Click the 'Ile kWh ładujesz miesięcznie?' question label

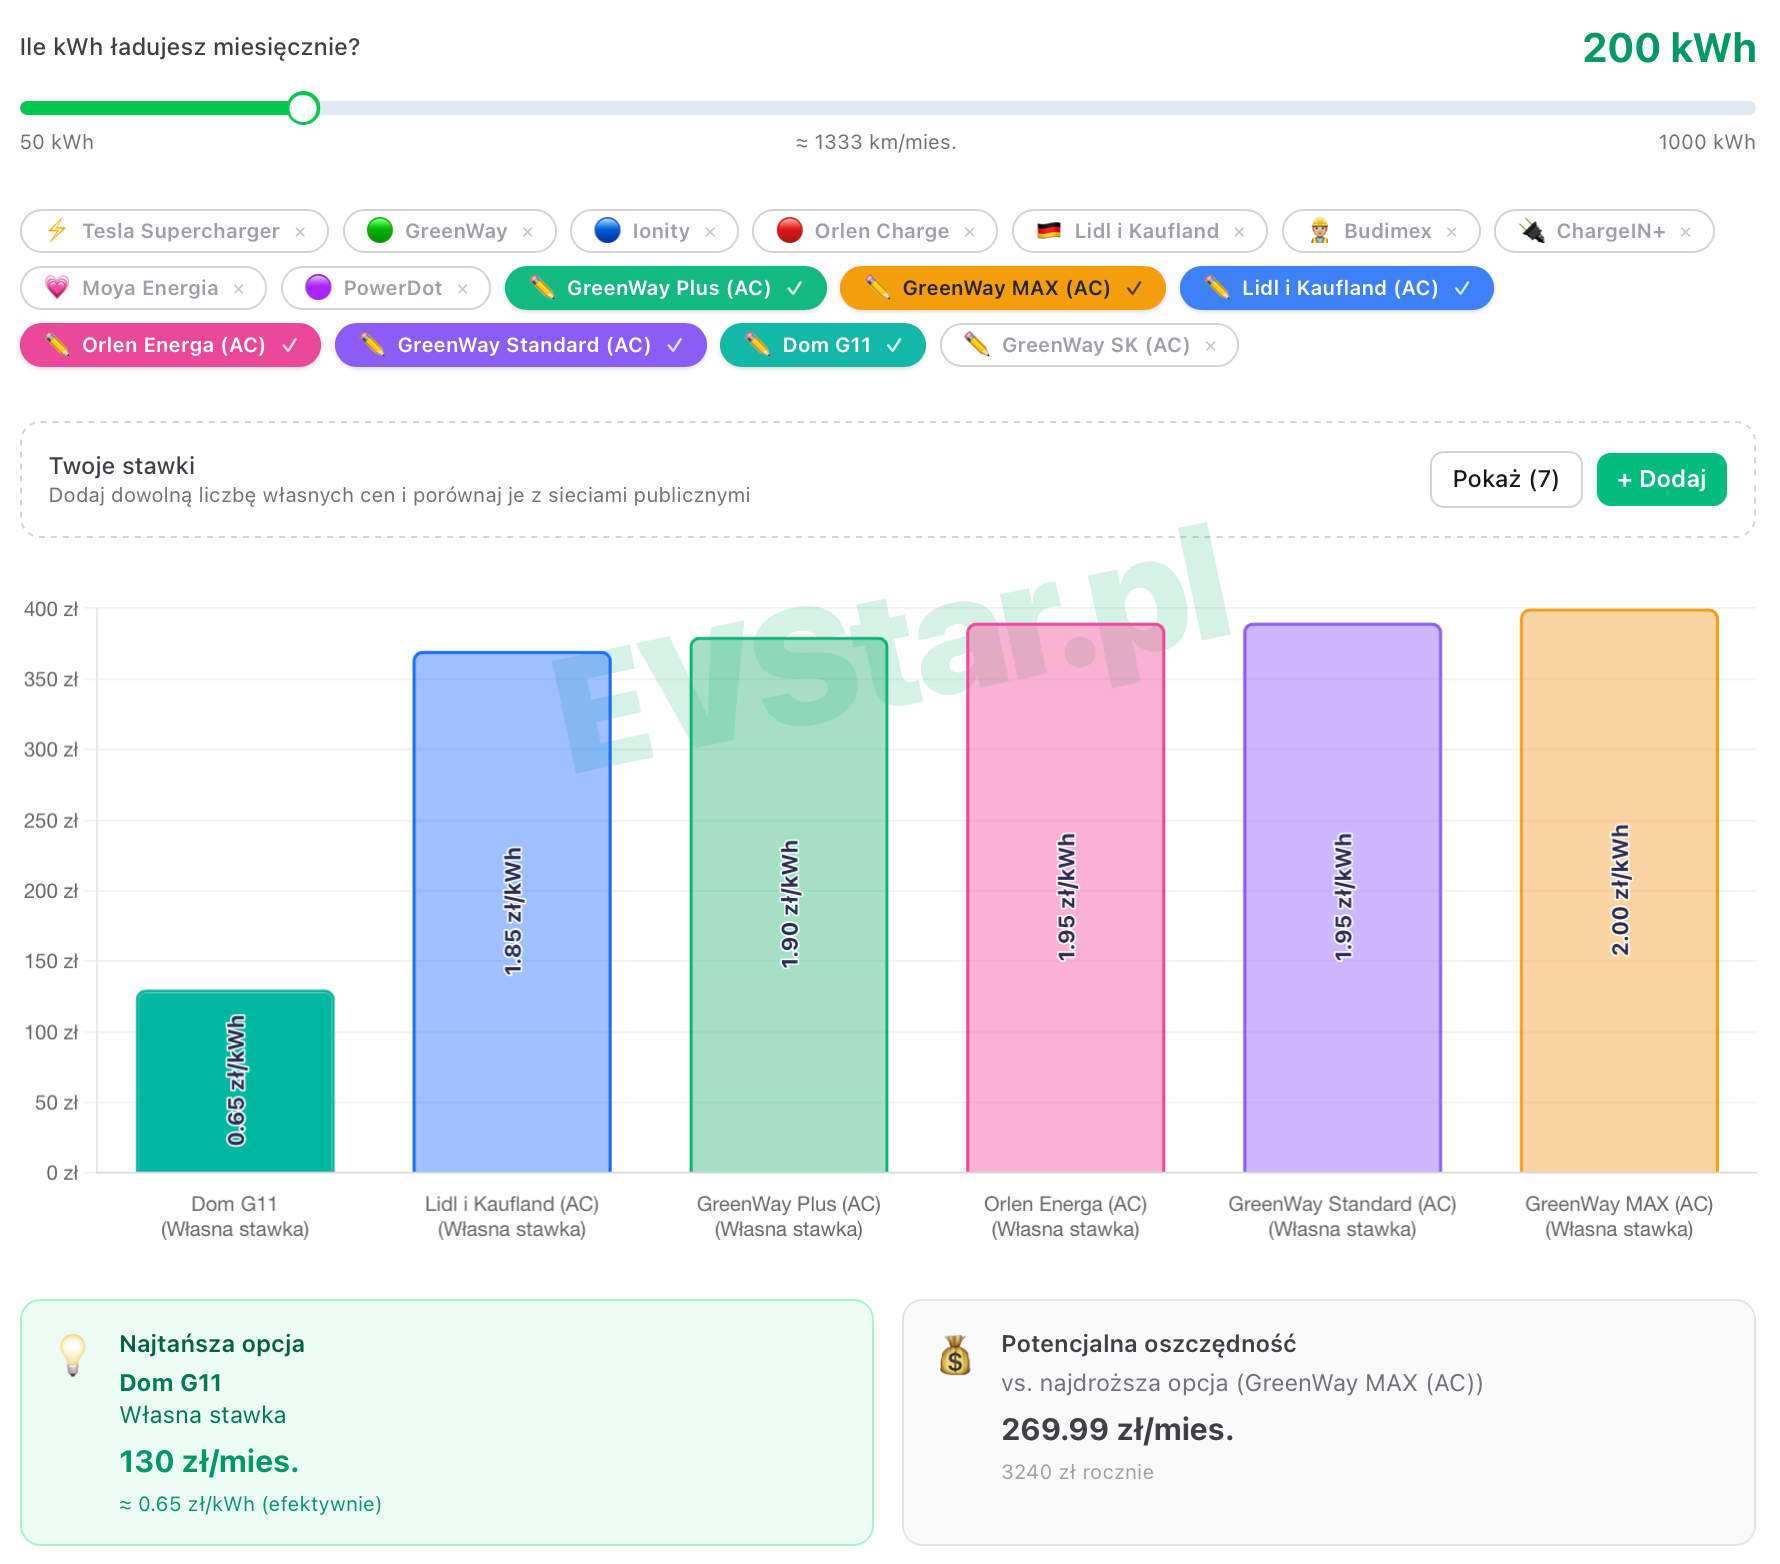tap(190, 47)
